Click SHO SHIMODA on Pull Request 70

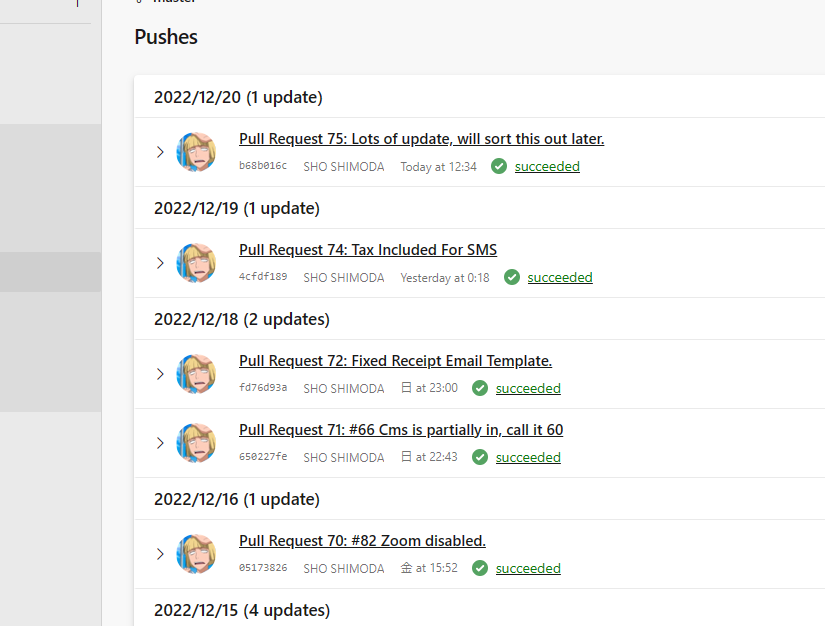click(x=344, y=568)
